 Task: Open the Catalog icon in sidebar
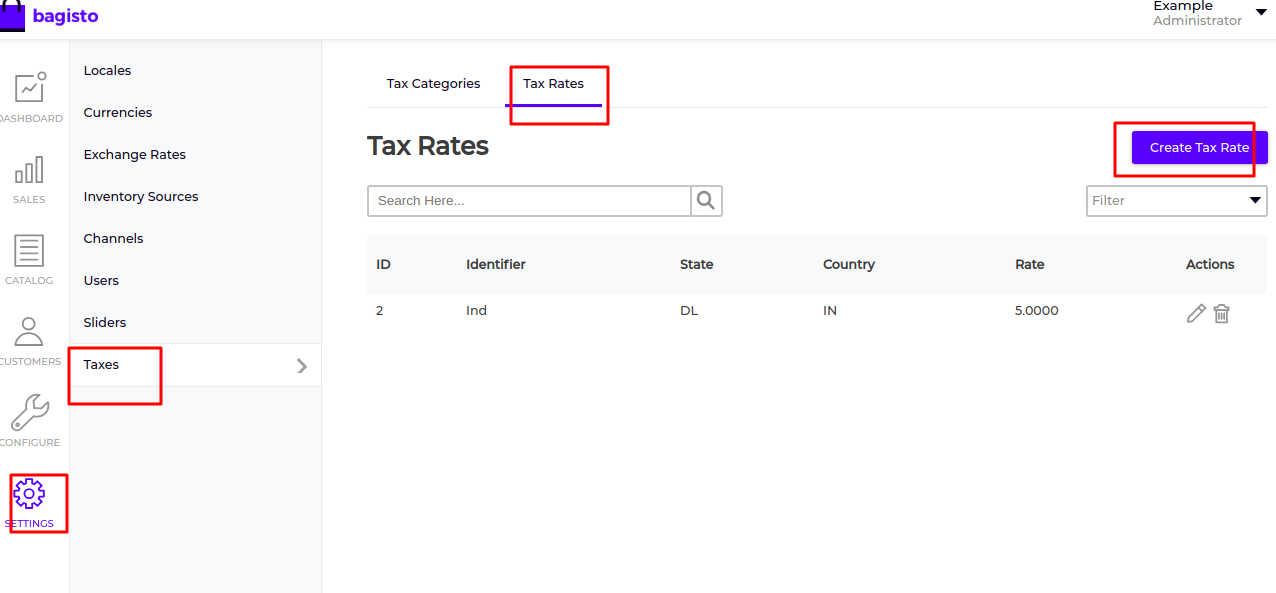tap(29, 251)
